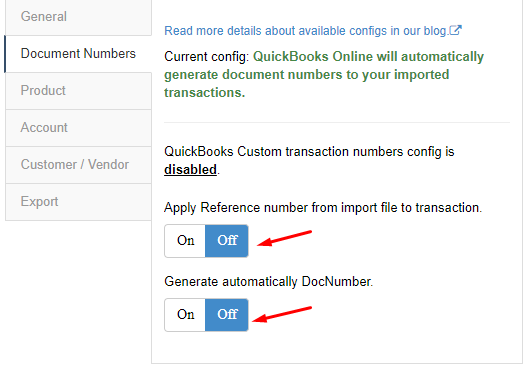
Task: Enable Generate automatically DocNumber with On
Action: (185, 315)
